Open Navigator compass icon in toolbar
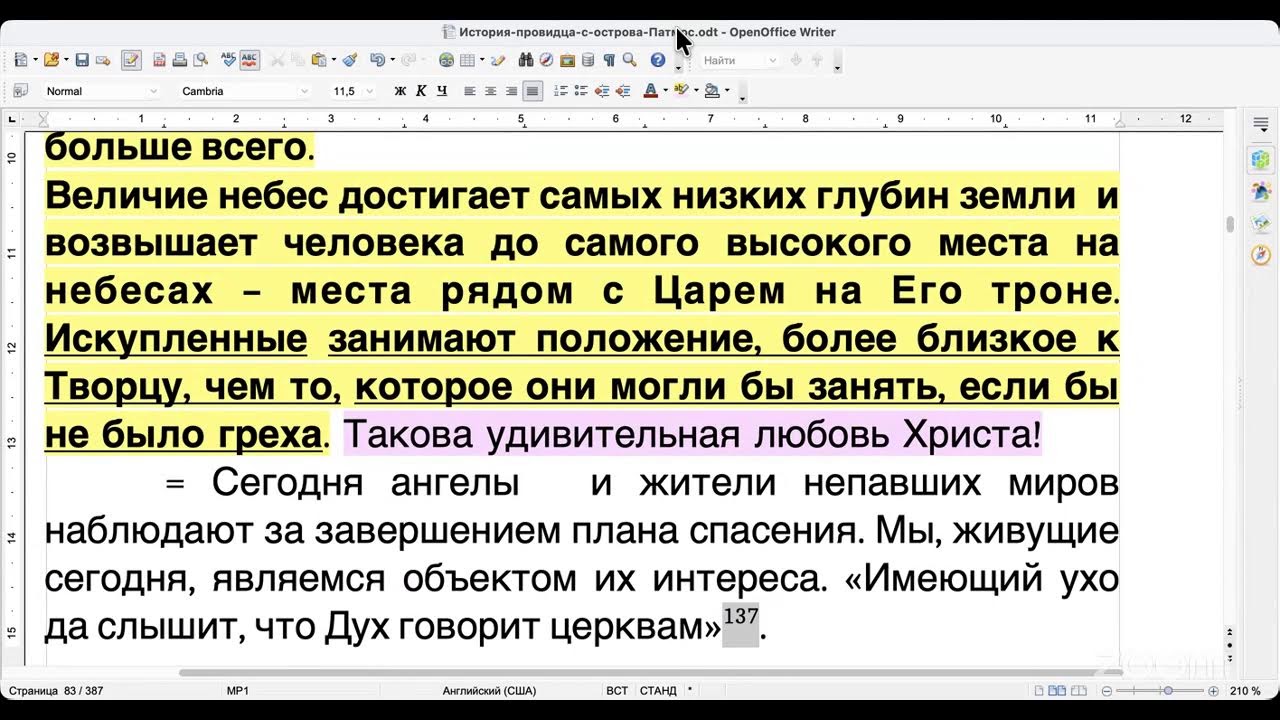The height and width of the screenshot is (720, 1280). pos(546,60)
